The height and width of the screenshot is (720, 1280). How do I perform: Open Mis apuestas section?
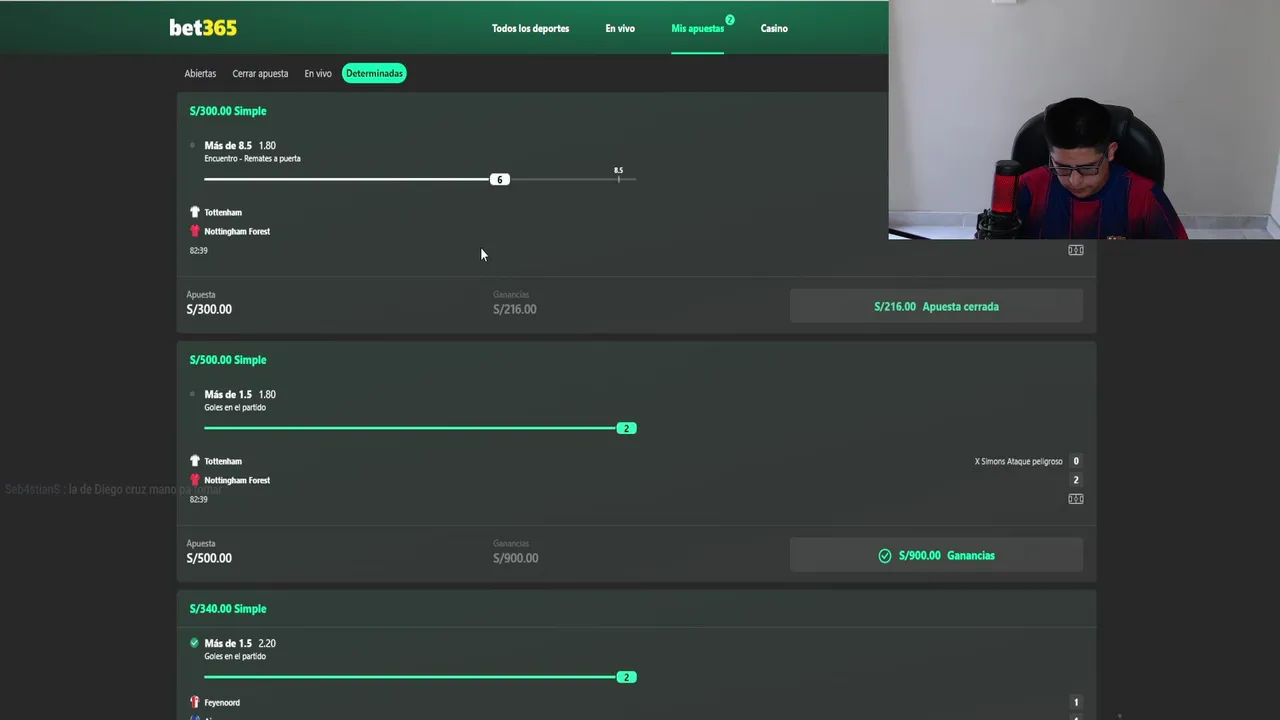click(x=697, y=28)
